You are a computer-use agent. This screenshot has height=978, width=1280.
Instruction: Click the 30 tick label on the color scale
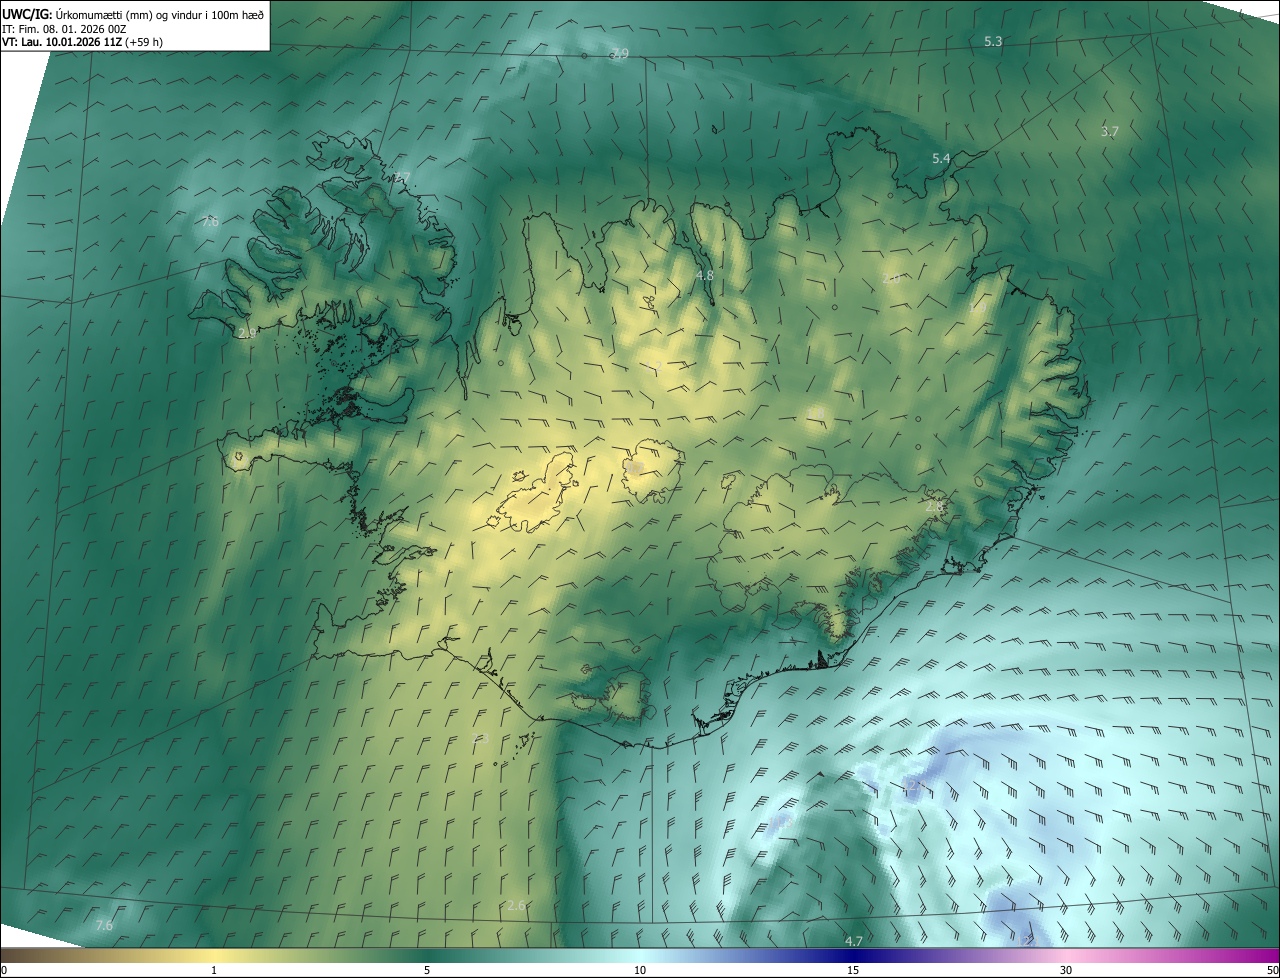pos(1066,970)
